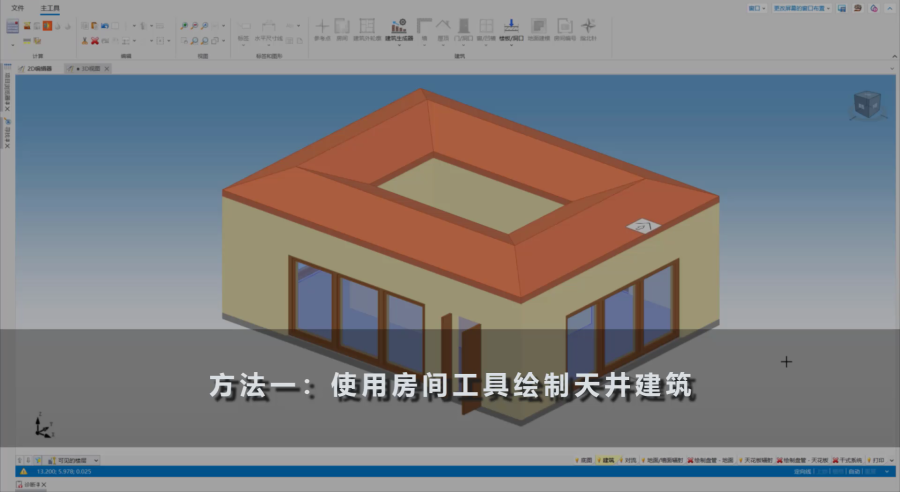
Task: Click the 屋顶 roof tool
Action: [x=443, y=29]
